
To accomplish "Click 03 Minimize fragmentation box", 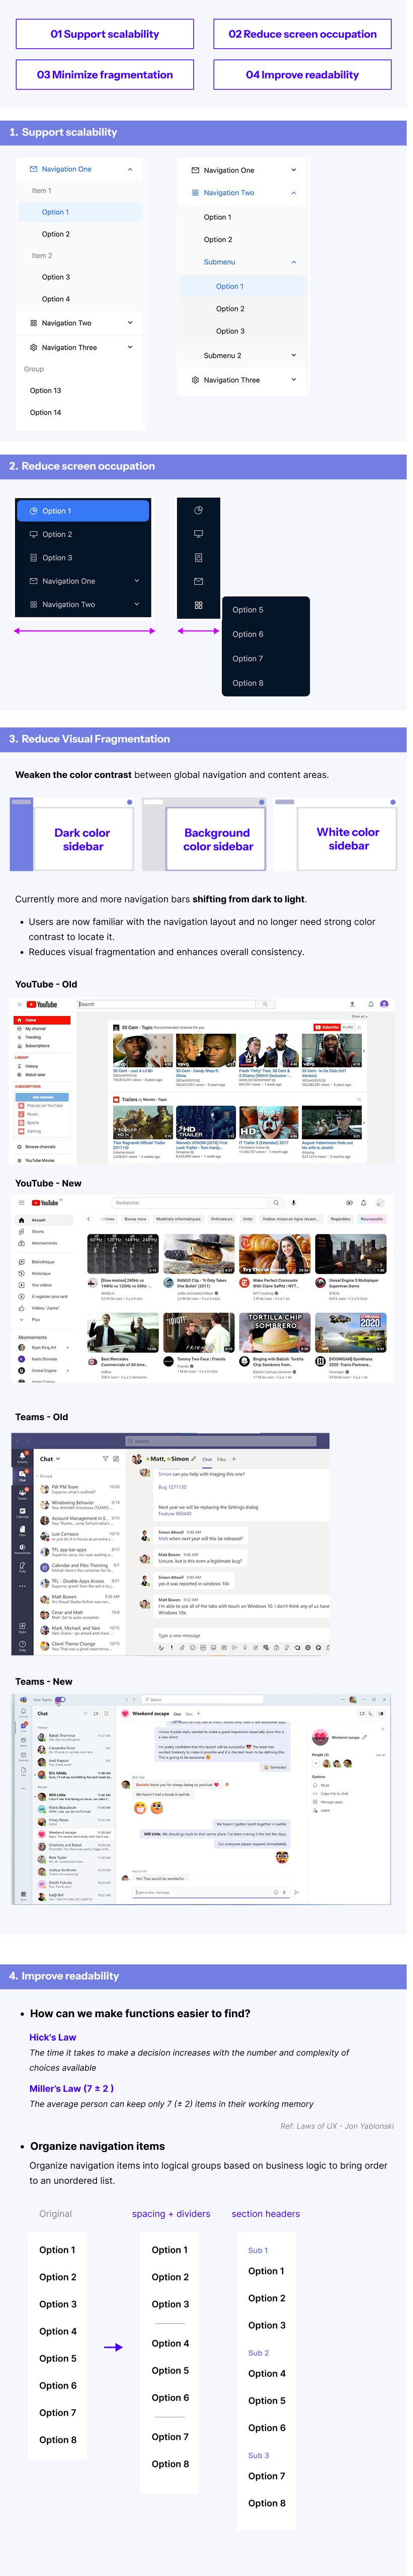I will tap(105, 75).
